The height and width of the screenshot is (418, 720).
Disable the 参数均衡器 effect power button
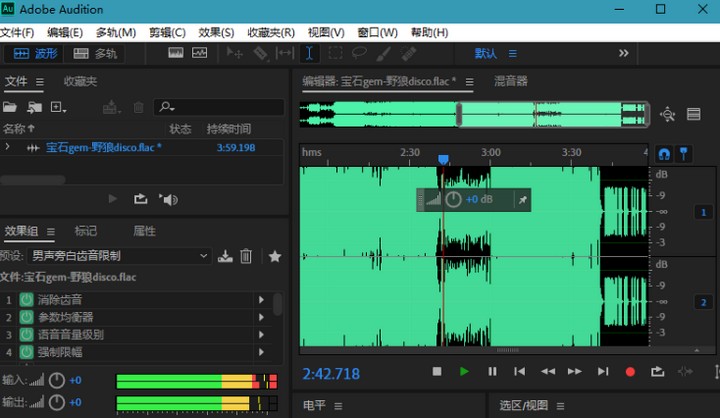[x=26, y=317]
